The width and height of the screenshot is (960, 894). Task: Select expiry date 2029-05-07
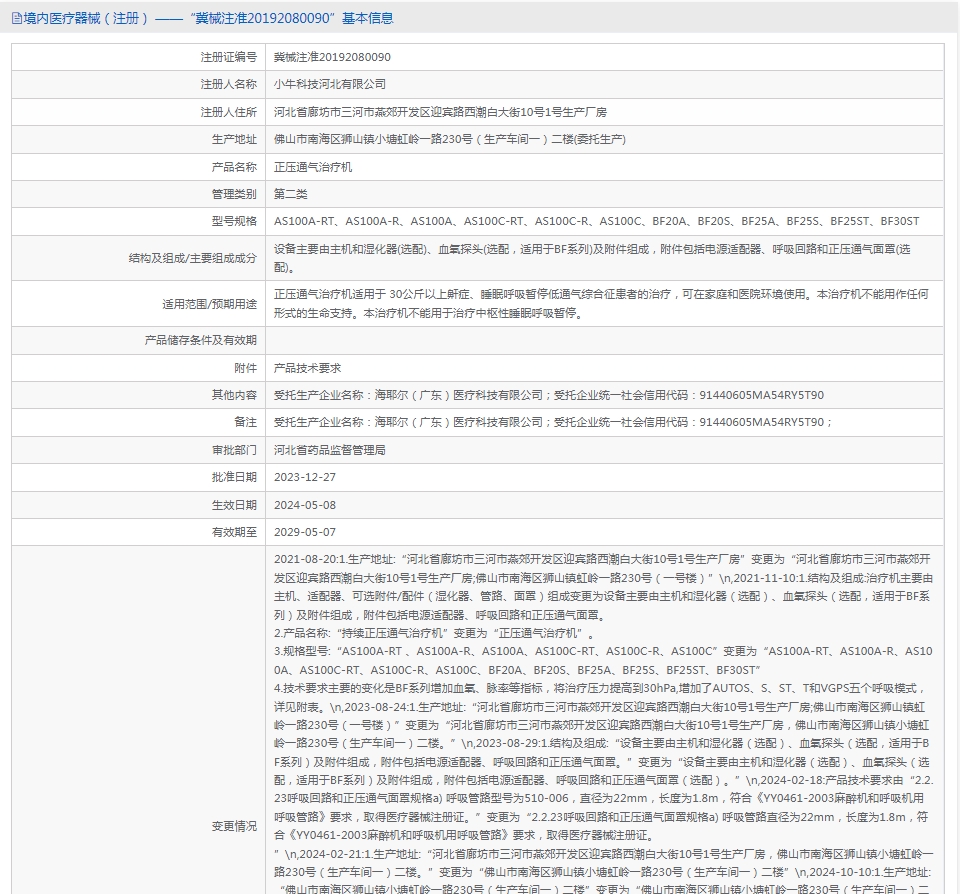coord(305,532)
